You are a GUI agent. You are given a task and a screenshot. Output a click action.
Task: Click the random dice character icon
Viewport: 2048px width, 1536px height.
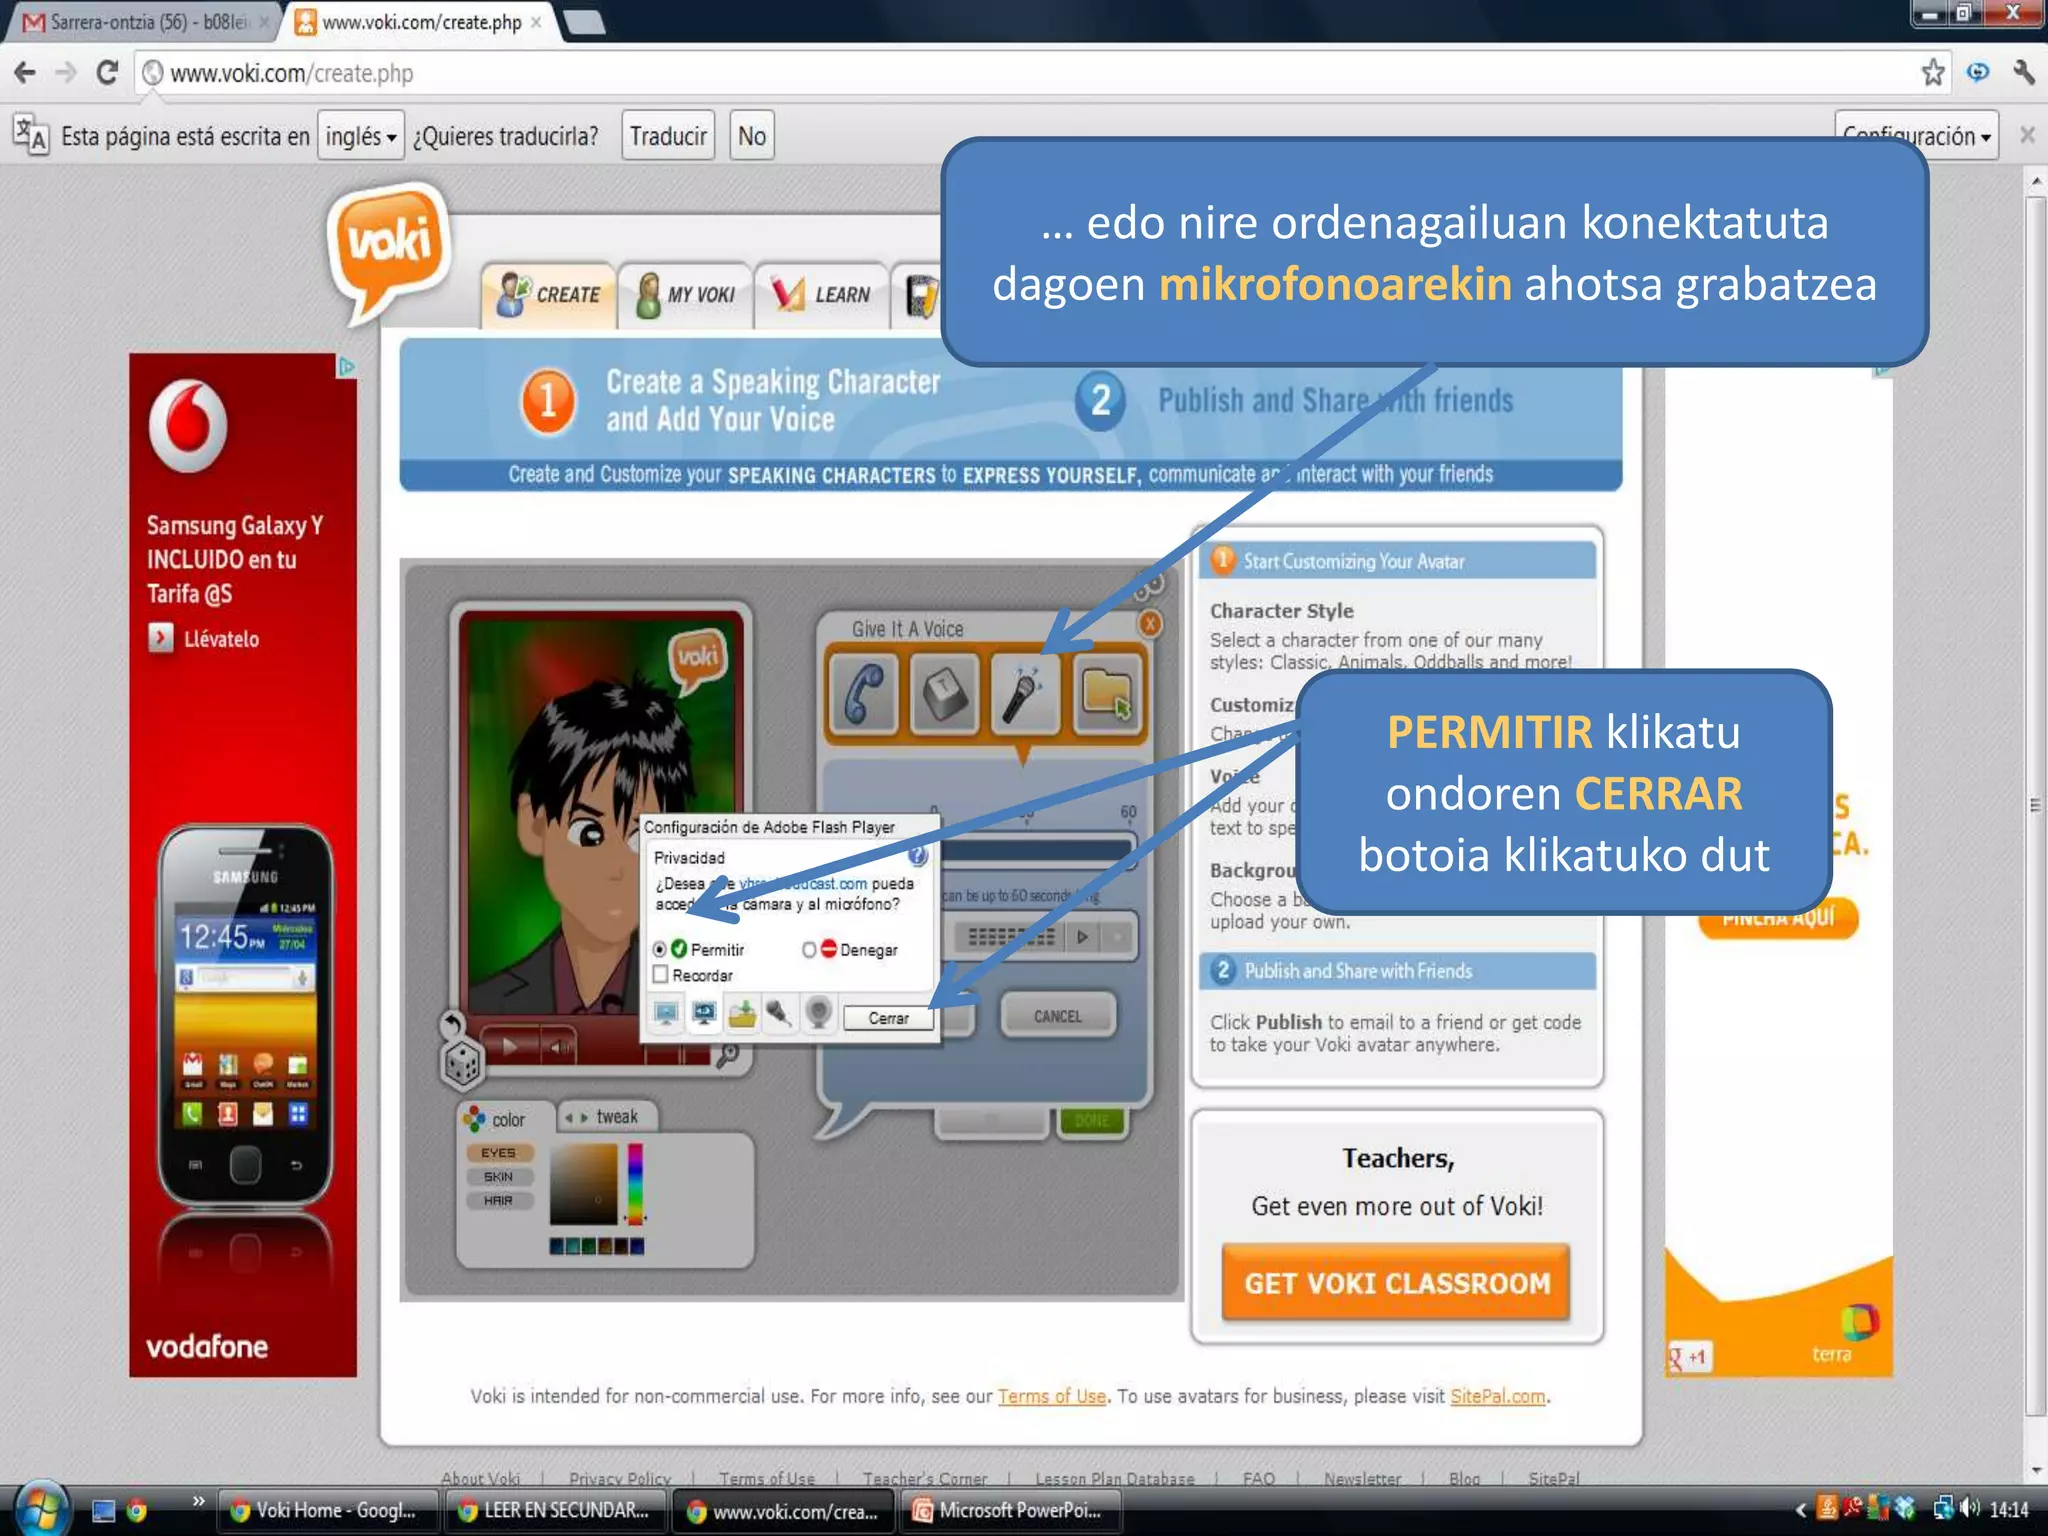[x=462, y=1063]
